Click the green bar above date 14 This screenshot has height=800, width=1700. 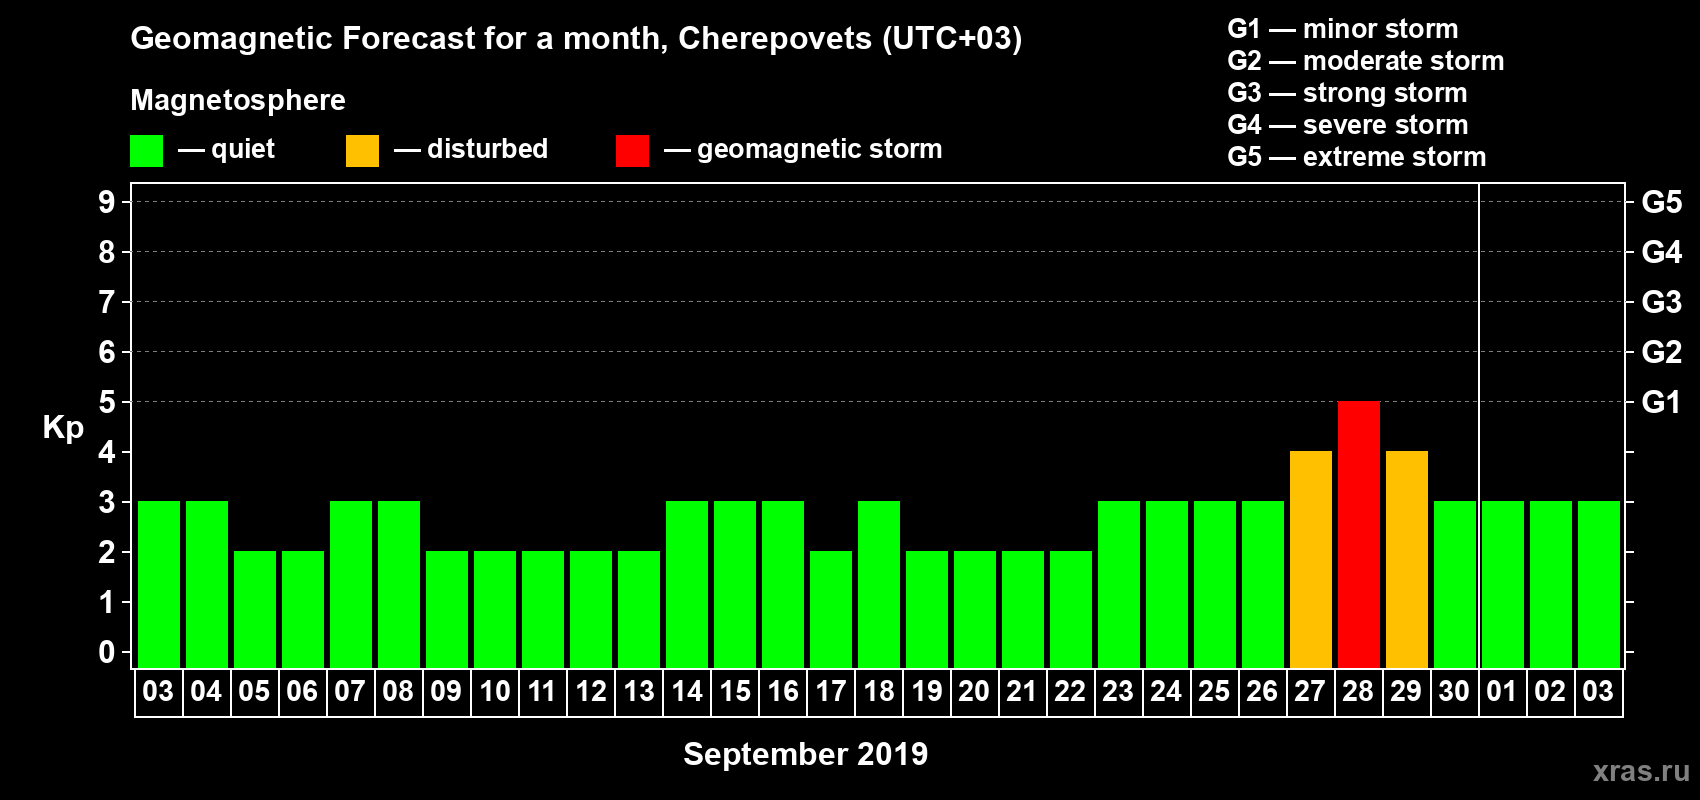coord(687,584)
